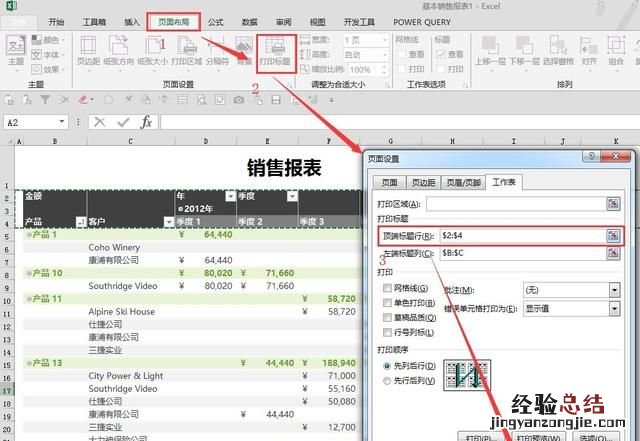Screen dimensions: 640x441
Task: Click range selector icon for 打印区域 field
Action: pyautogui.click(x=613, y=203)
